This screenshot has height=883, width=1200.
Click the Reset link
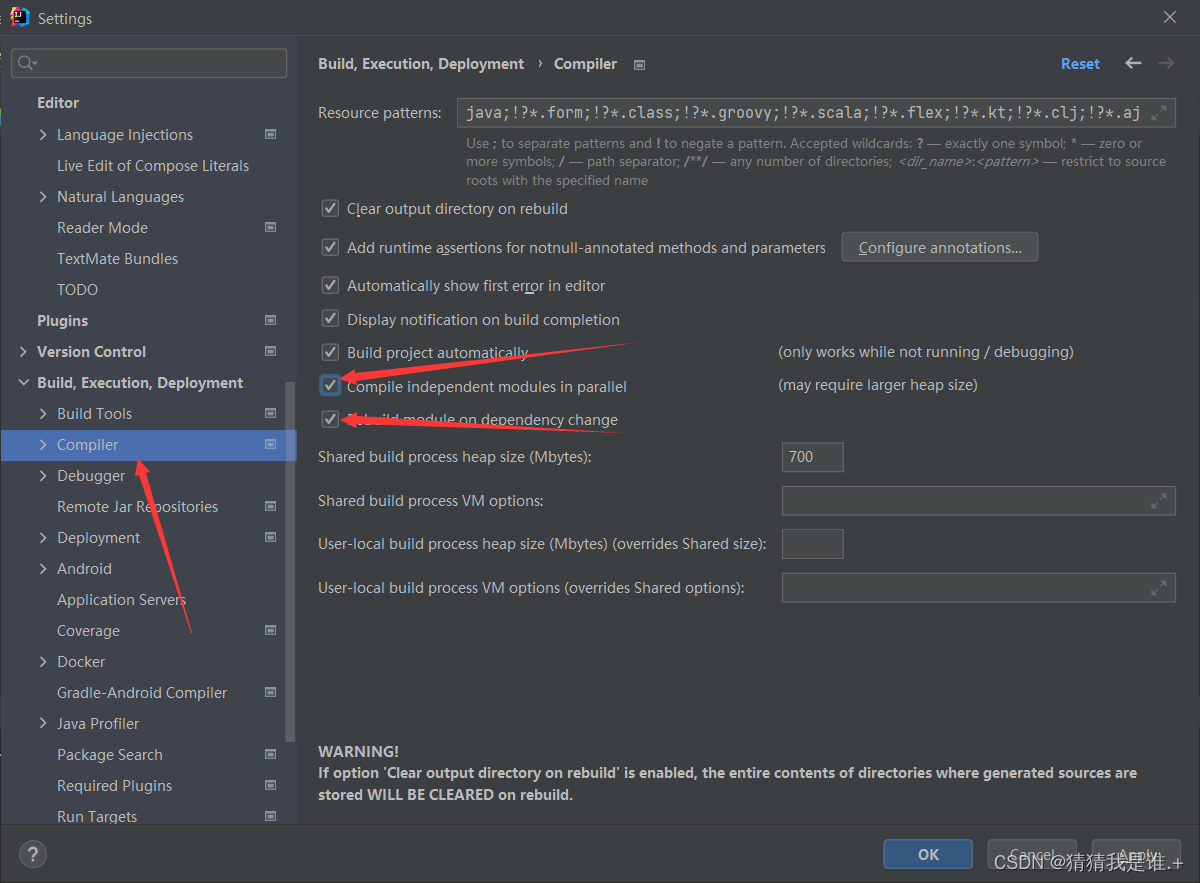click(1080, 63)
